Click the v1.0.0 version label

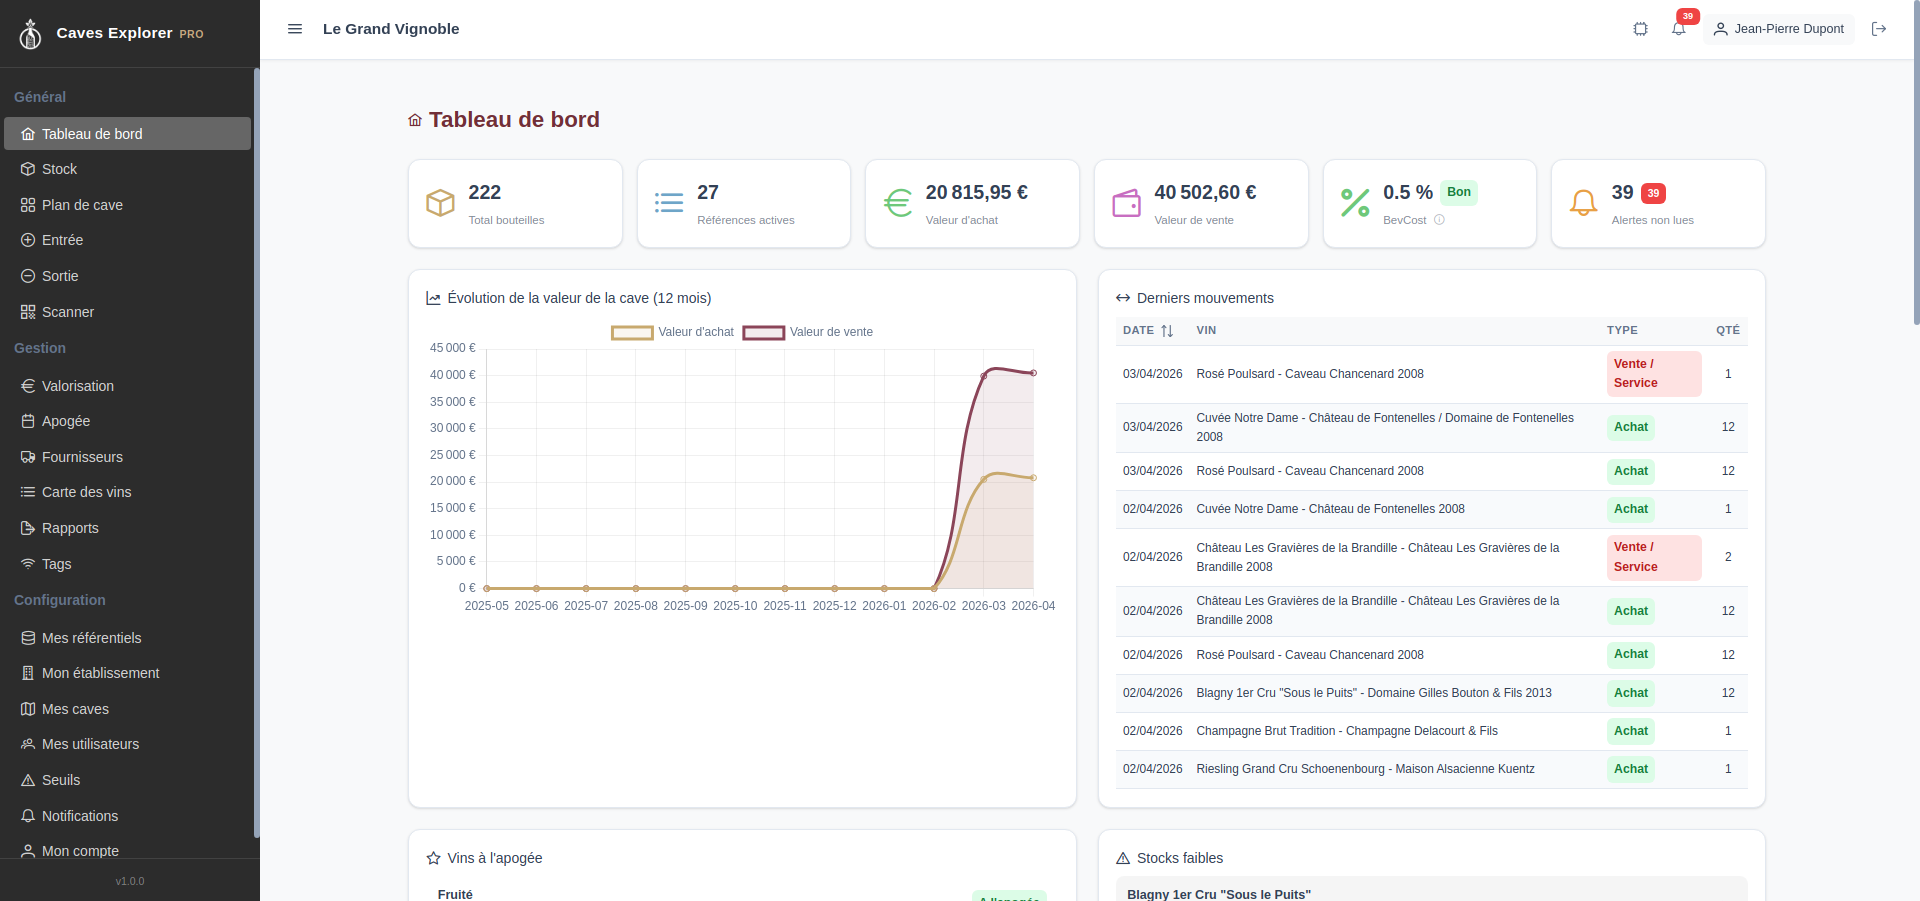(130, 881)
